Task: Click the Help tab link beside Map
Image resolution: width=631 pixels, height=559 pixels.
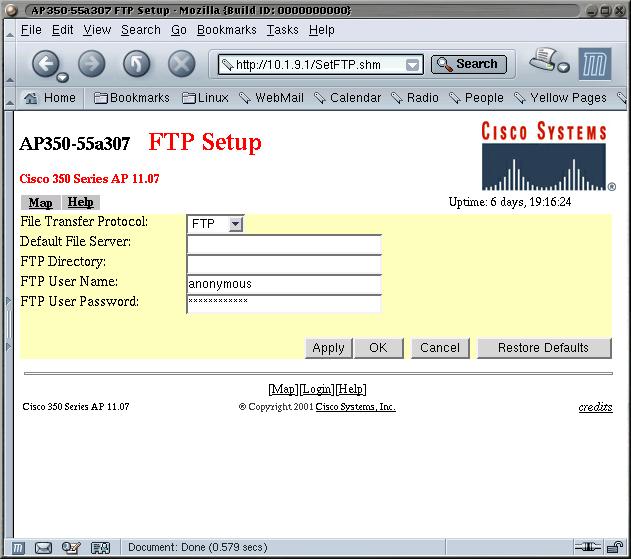Action: [x=80, y=202]
